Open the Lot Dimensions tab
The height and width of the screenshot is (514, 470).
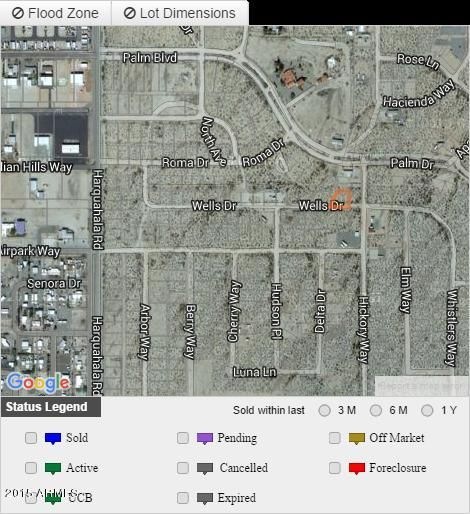coord(180,13)
